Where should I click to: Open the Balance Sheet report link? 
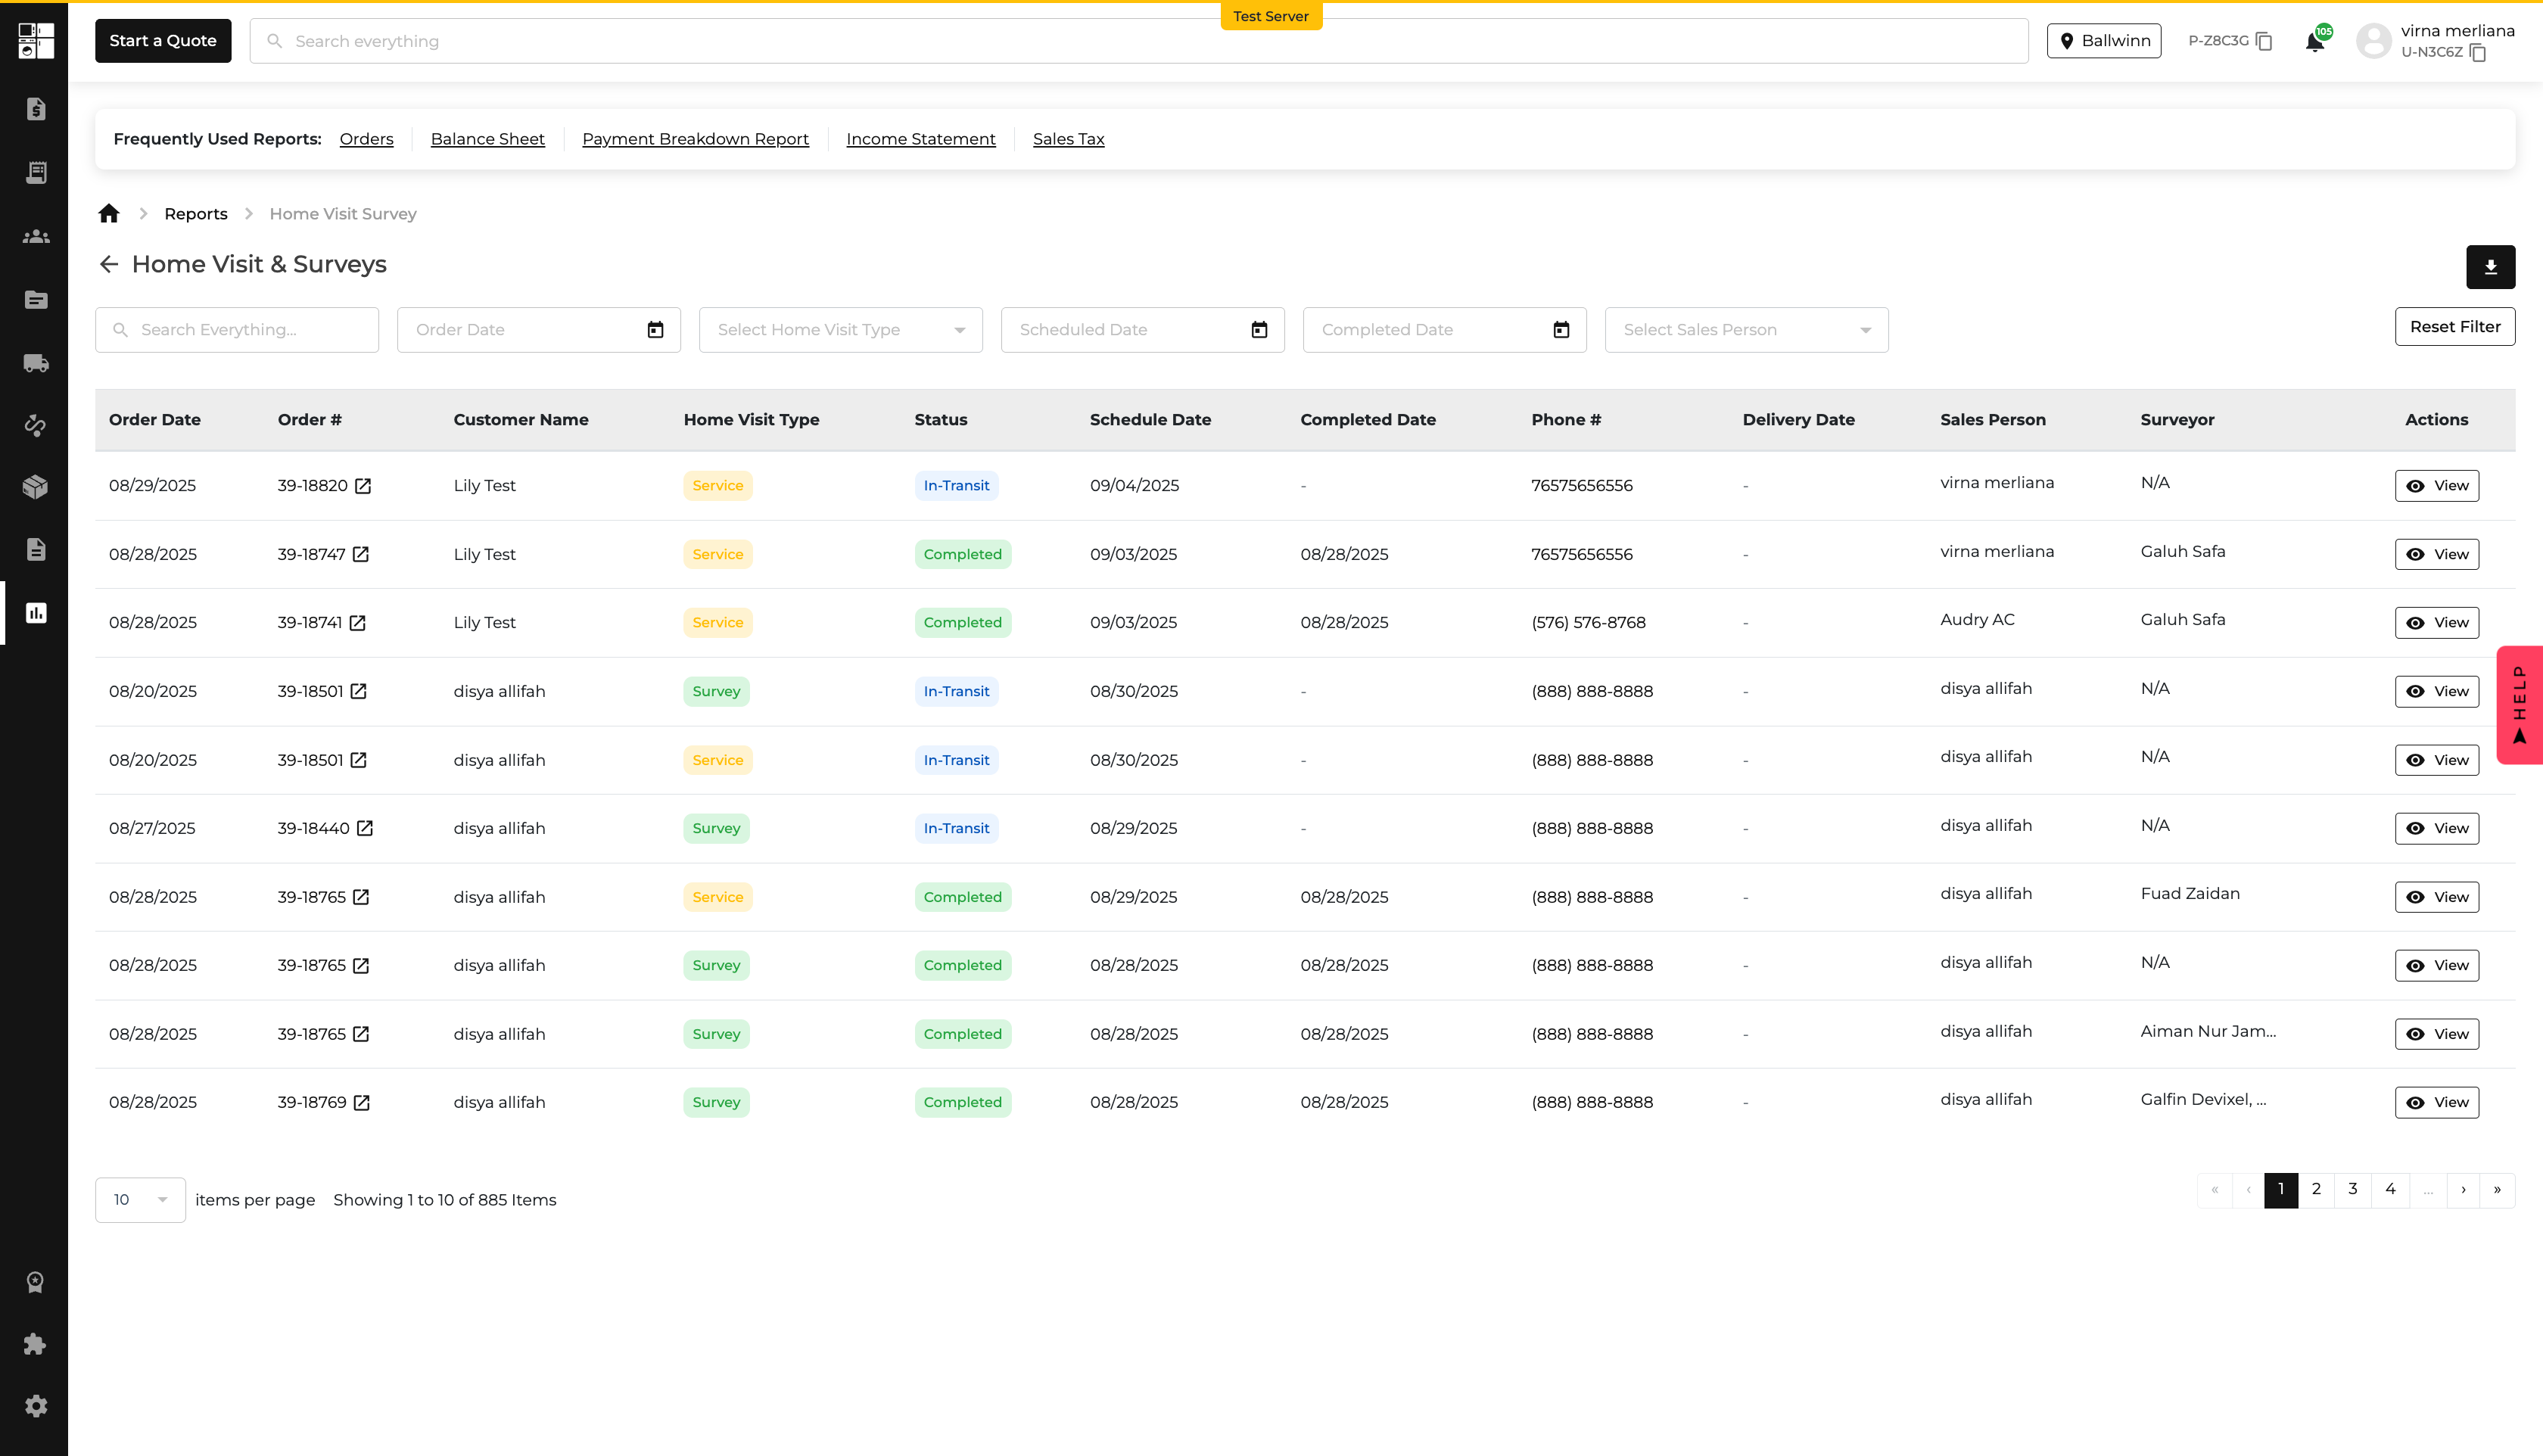(488, 139)
